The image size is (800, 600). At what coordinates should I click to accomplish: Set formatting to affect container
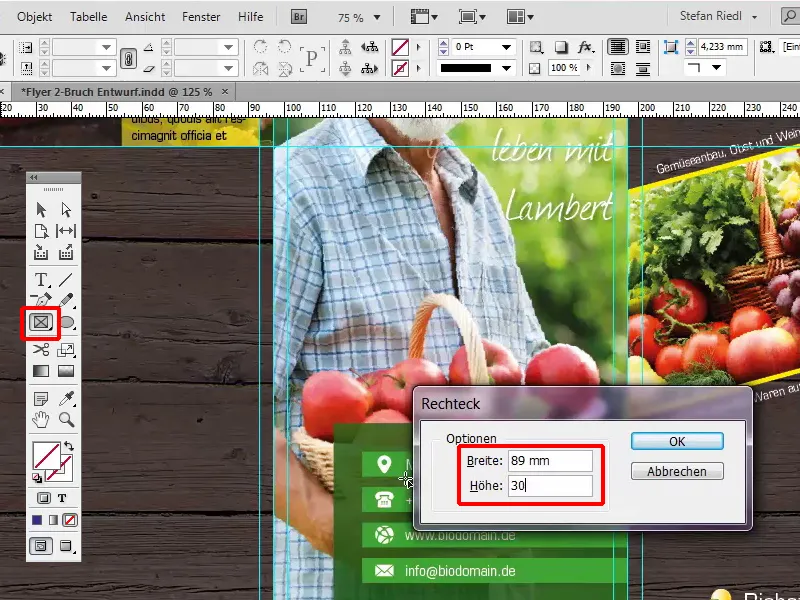coord(44,498)
